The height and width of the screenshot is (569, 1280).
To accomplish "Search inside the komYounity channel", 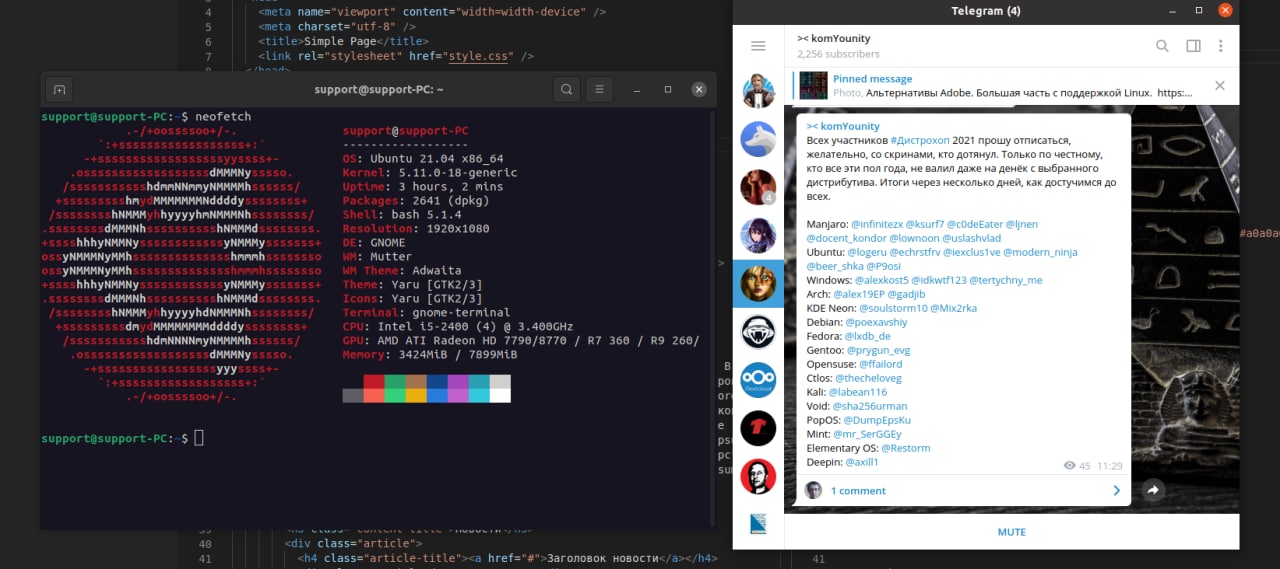I will tap(1162, 46).
